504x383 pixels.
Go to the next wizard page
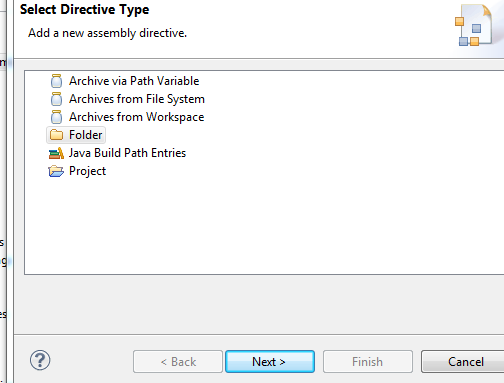pyautogui.click(x=270, y=362)
